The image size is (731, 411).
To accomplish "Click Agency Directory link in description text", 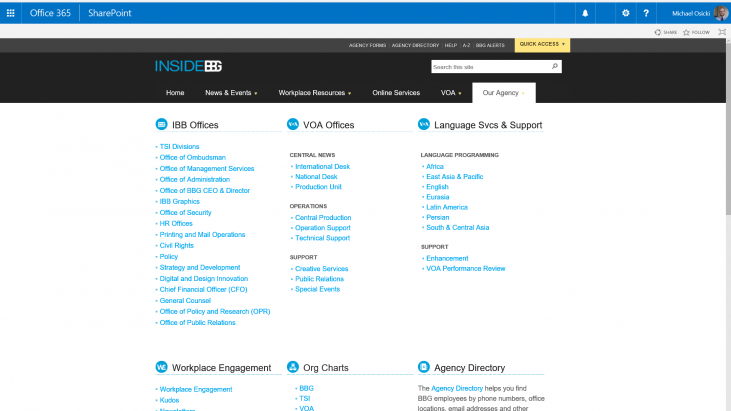I will pyautogui.click(x=457, y=388).
